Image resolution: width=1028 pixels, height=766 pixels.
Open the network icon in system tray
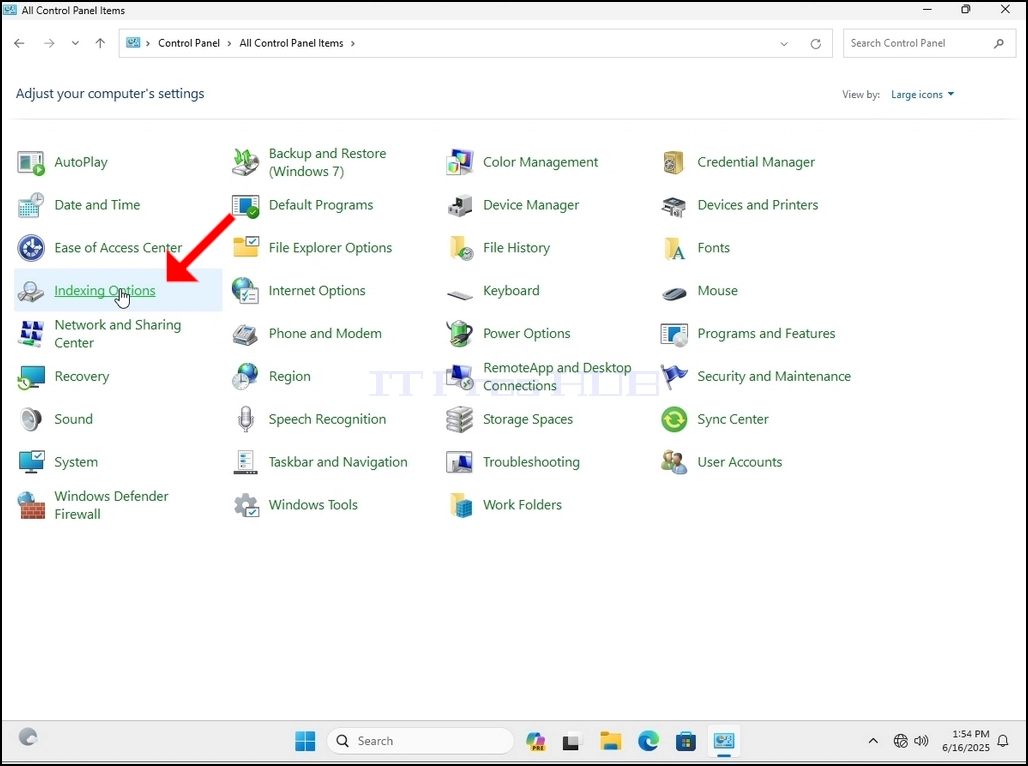901,741
